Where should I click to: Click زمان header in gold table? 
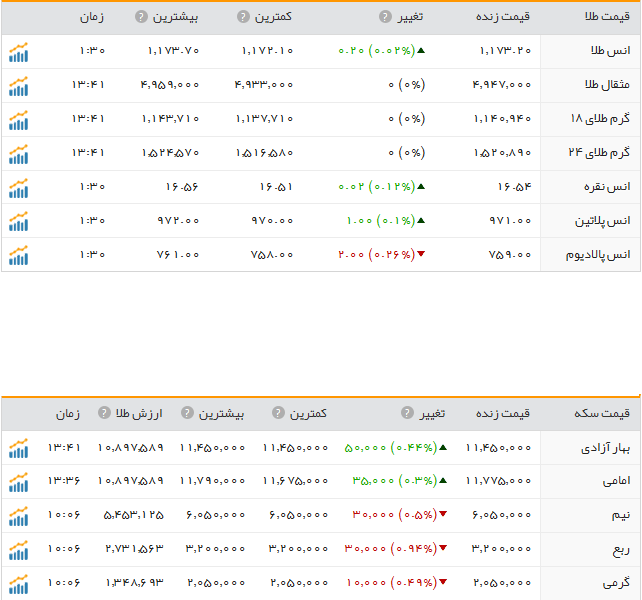tap(92, 17)
